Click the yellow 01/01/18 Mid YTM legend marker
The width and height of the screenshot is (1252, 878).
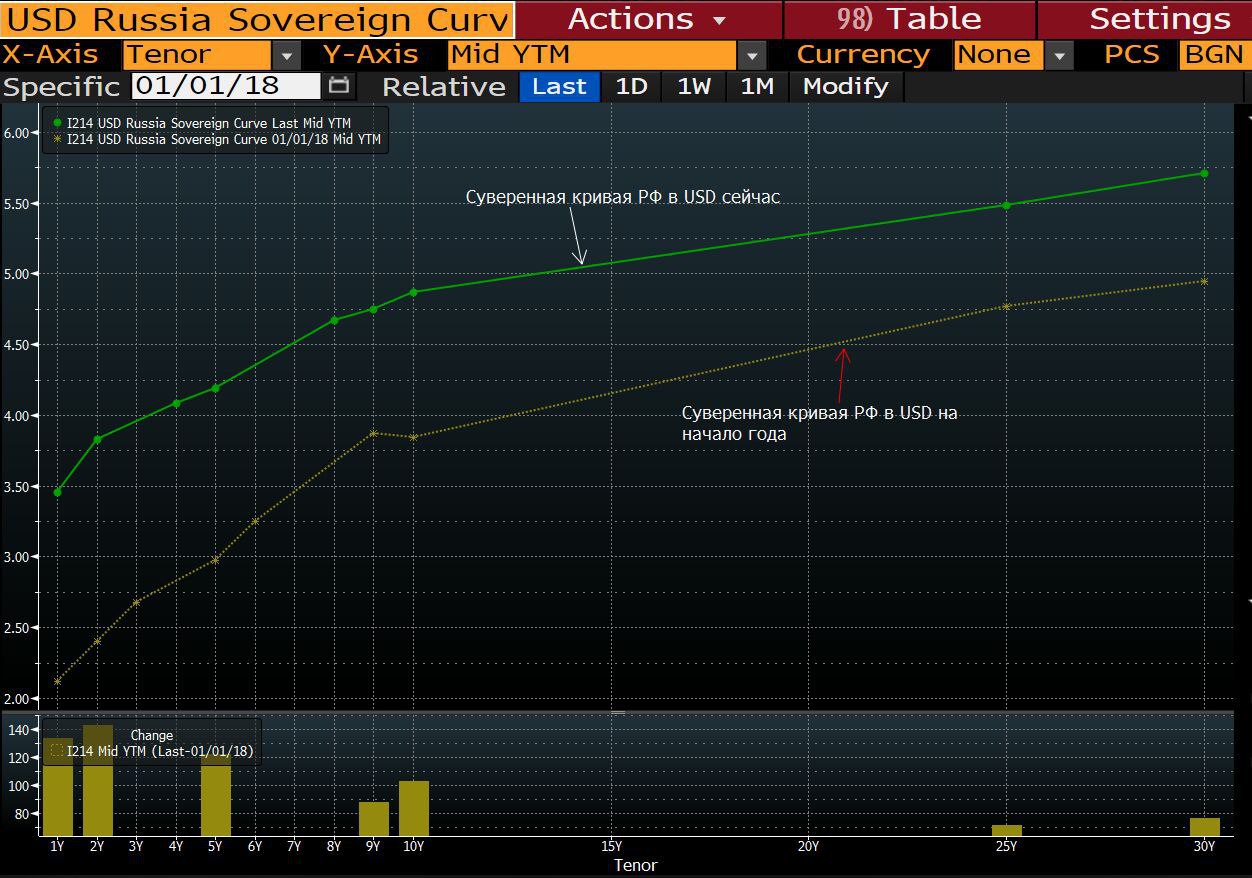(57, 139)
